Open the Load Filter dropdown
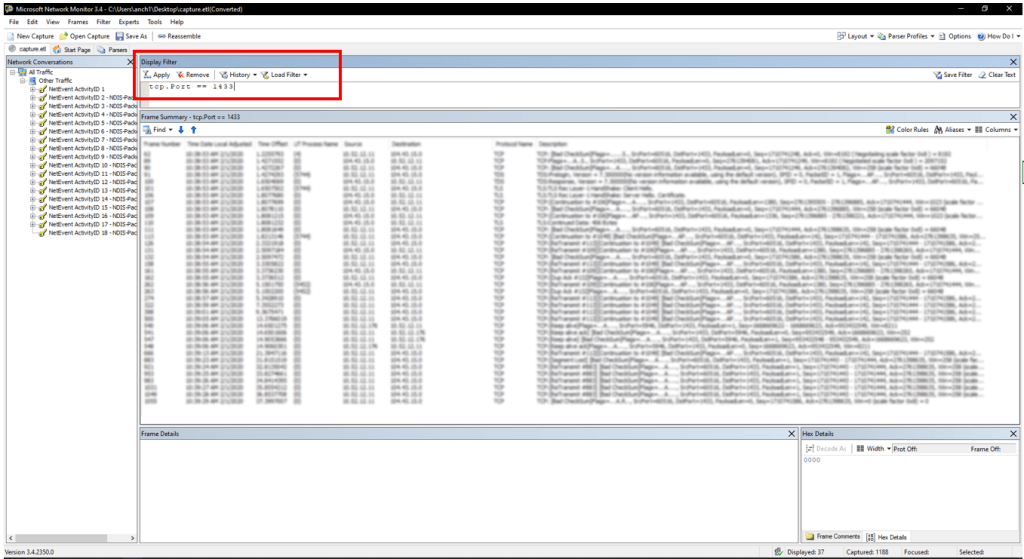 click(x=284, y=75)
